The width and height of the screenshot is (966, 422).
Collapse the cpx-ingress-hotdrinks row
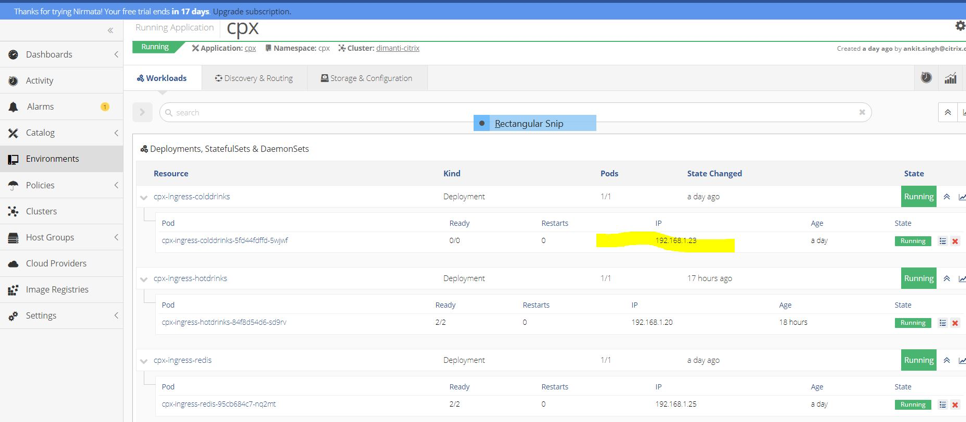pyautogui.click(x=144, y=279)
